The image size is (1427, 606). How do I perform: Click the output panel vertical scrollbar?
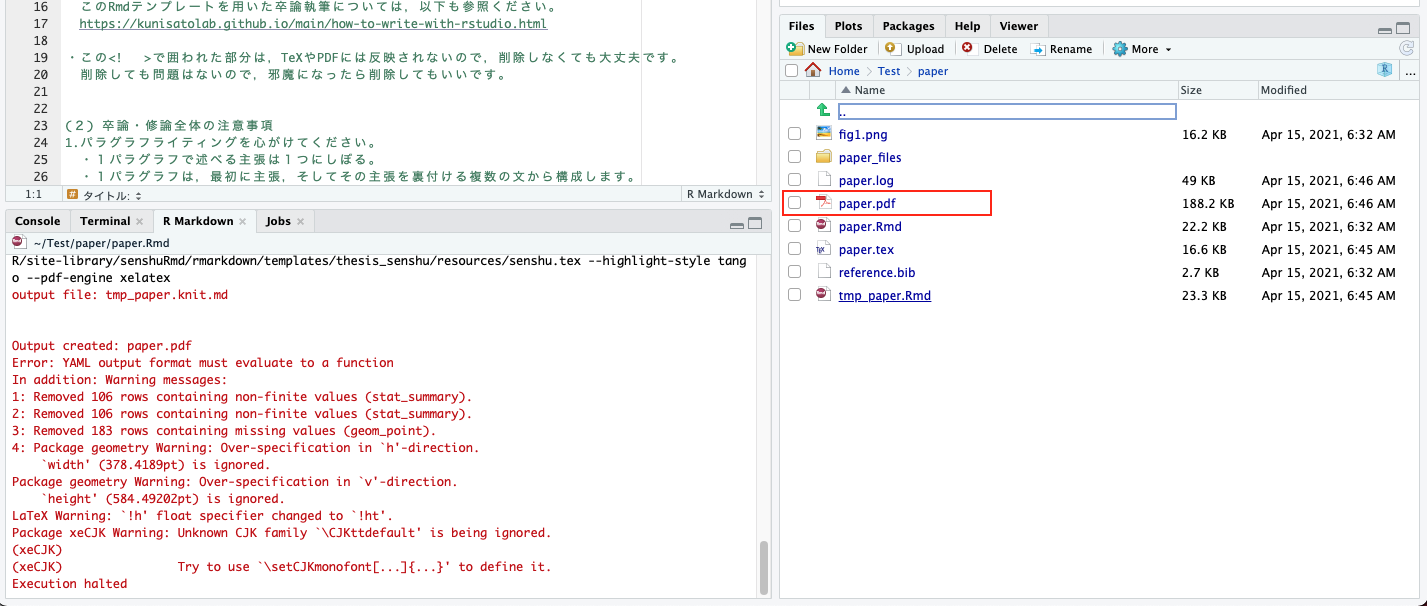(764, 567)
